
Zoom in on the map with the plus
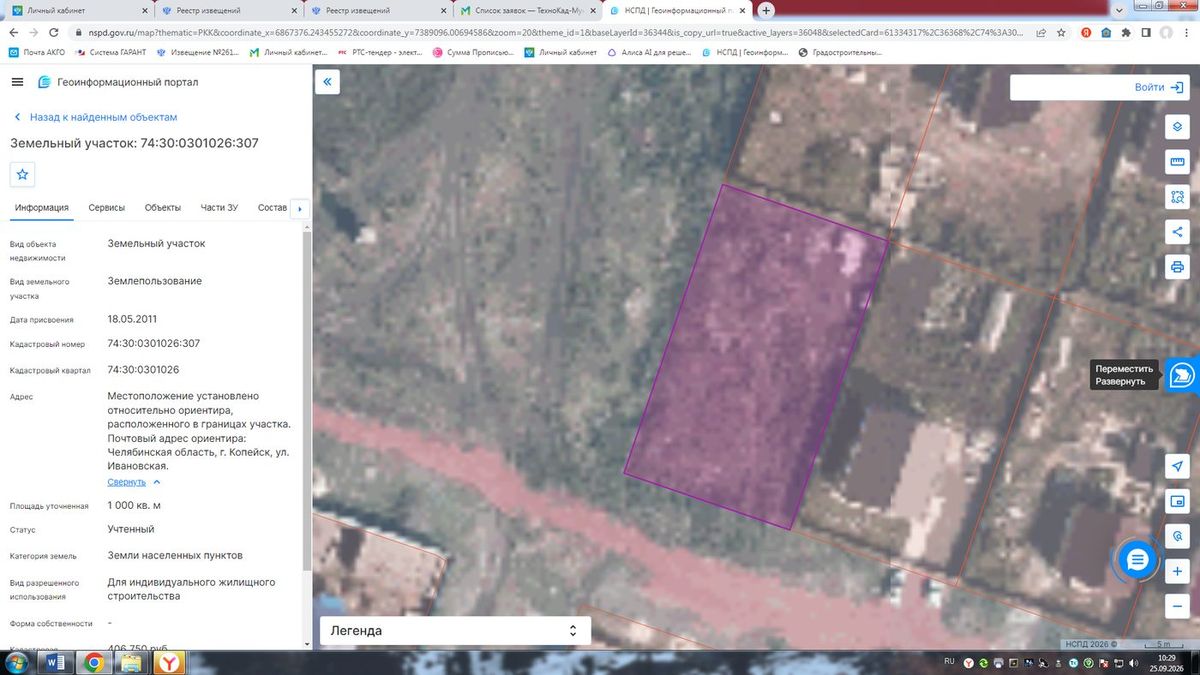pyautogui.click(x=1177, y=571)
